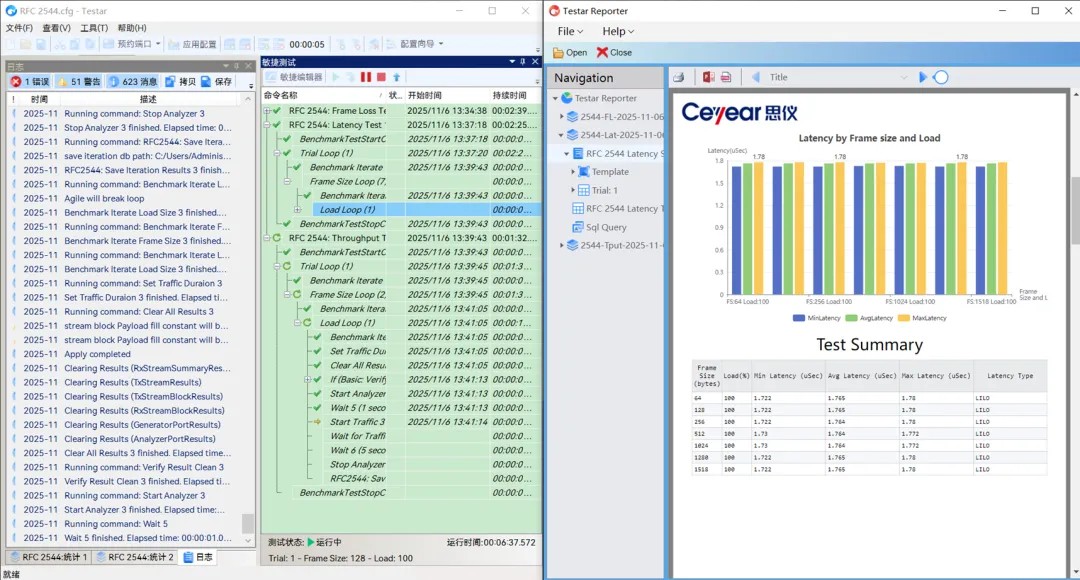Toggle the 1 错误 error filter
The image size is (1080, 580).
pos(30,81)
